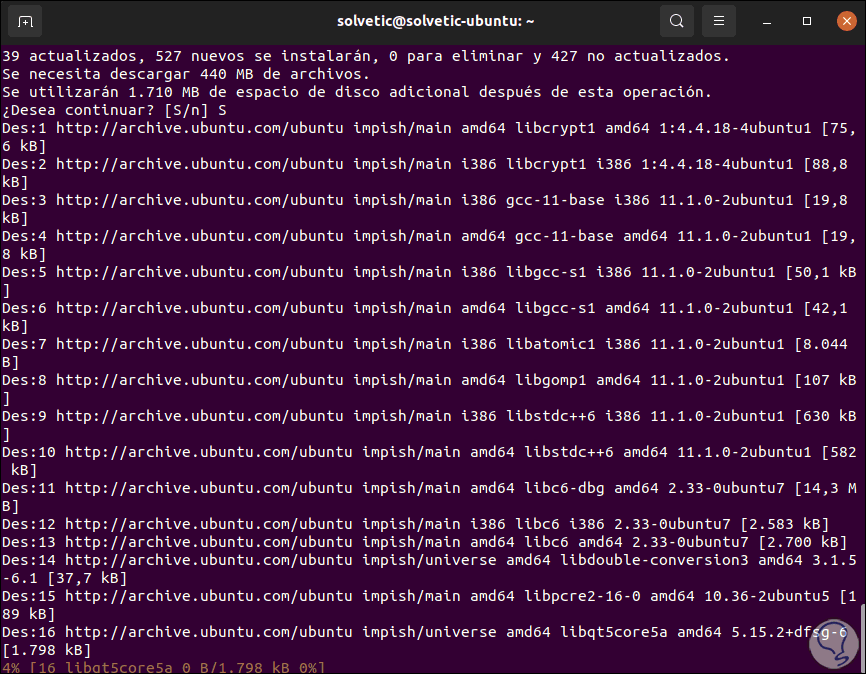Close the terminal window
The height and width of the screenshot is (674, 866).
(846, 20)
